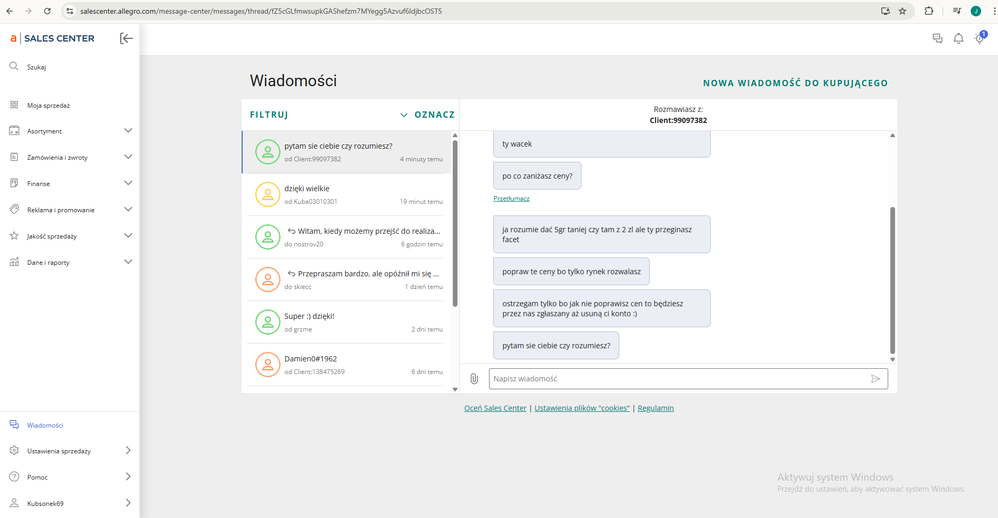The width and height of the screenshot is (998, 518).
Task: Click NOWA WIADOMOŚĆ DO KUPUJĄCEGO button
Action: coord(795,83)
